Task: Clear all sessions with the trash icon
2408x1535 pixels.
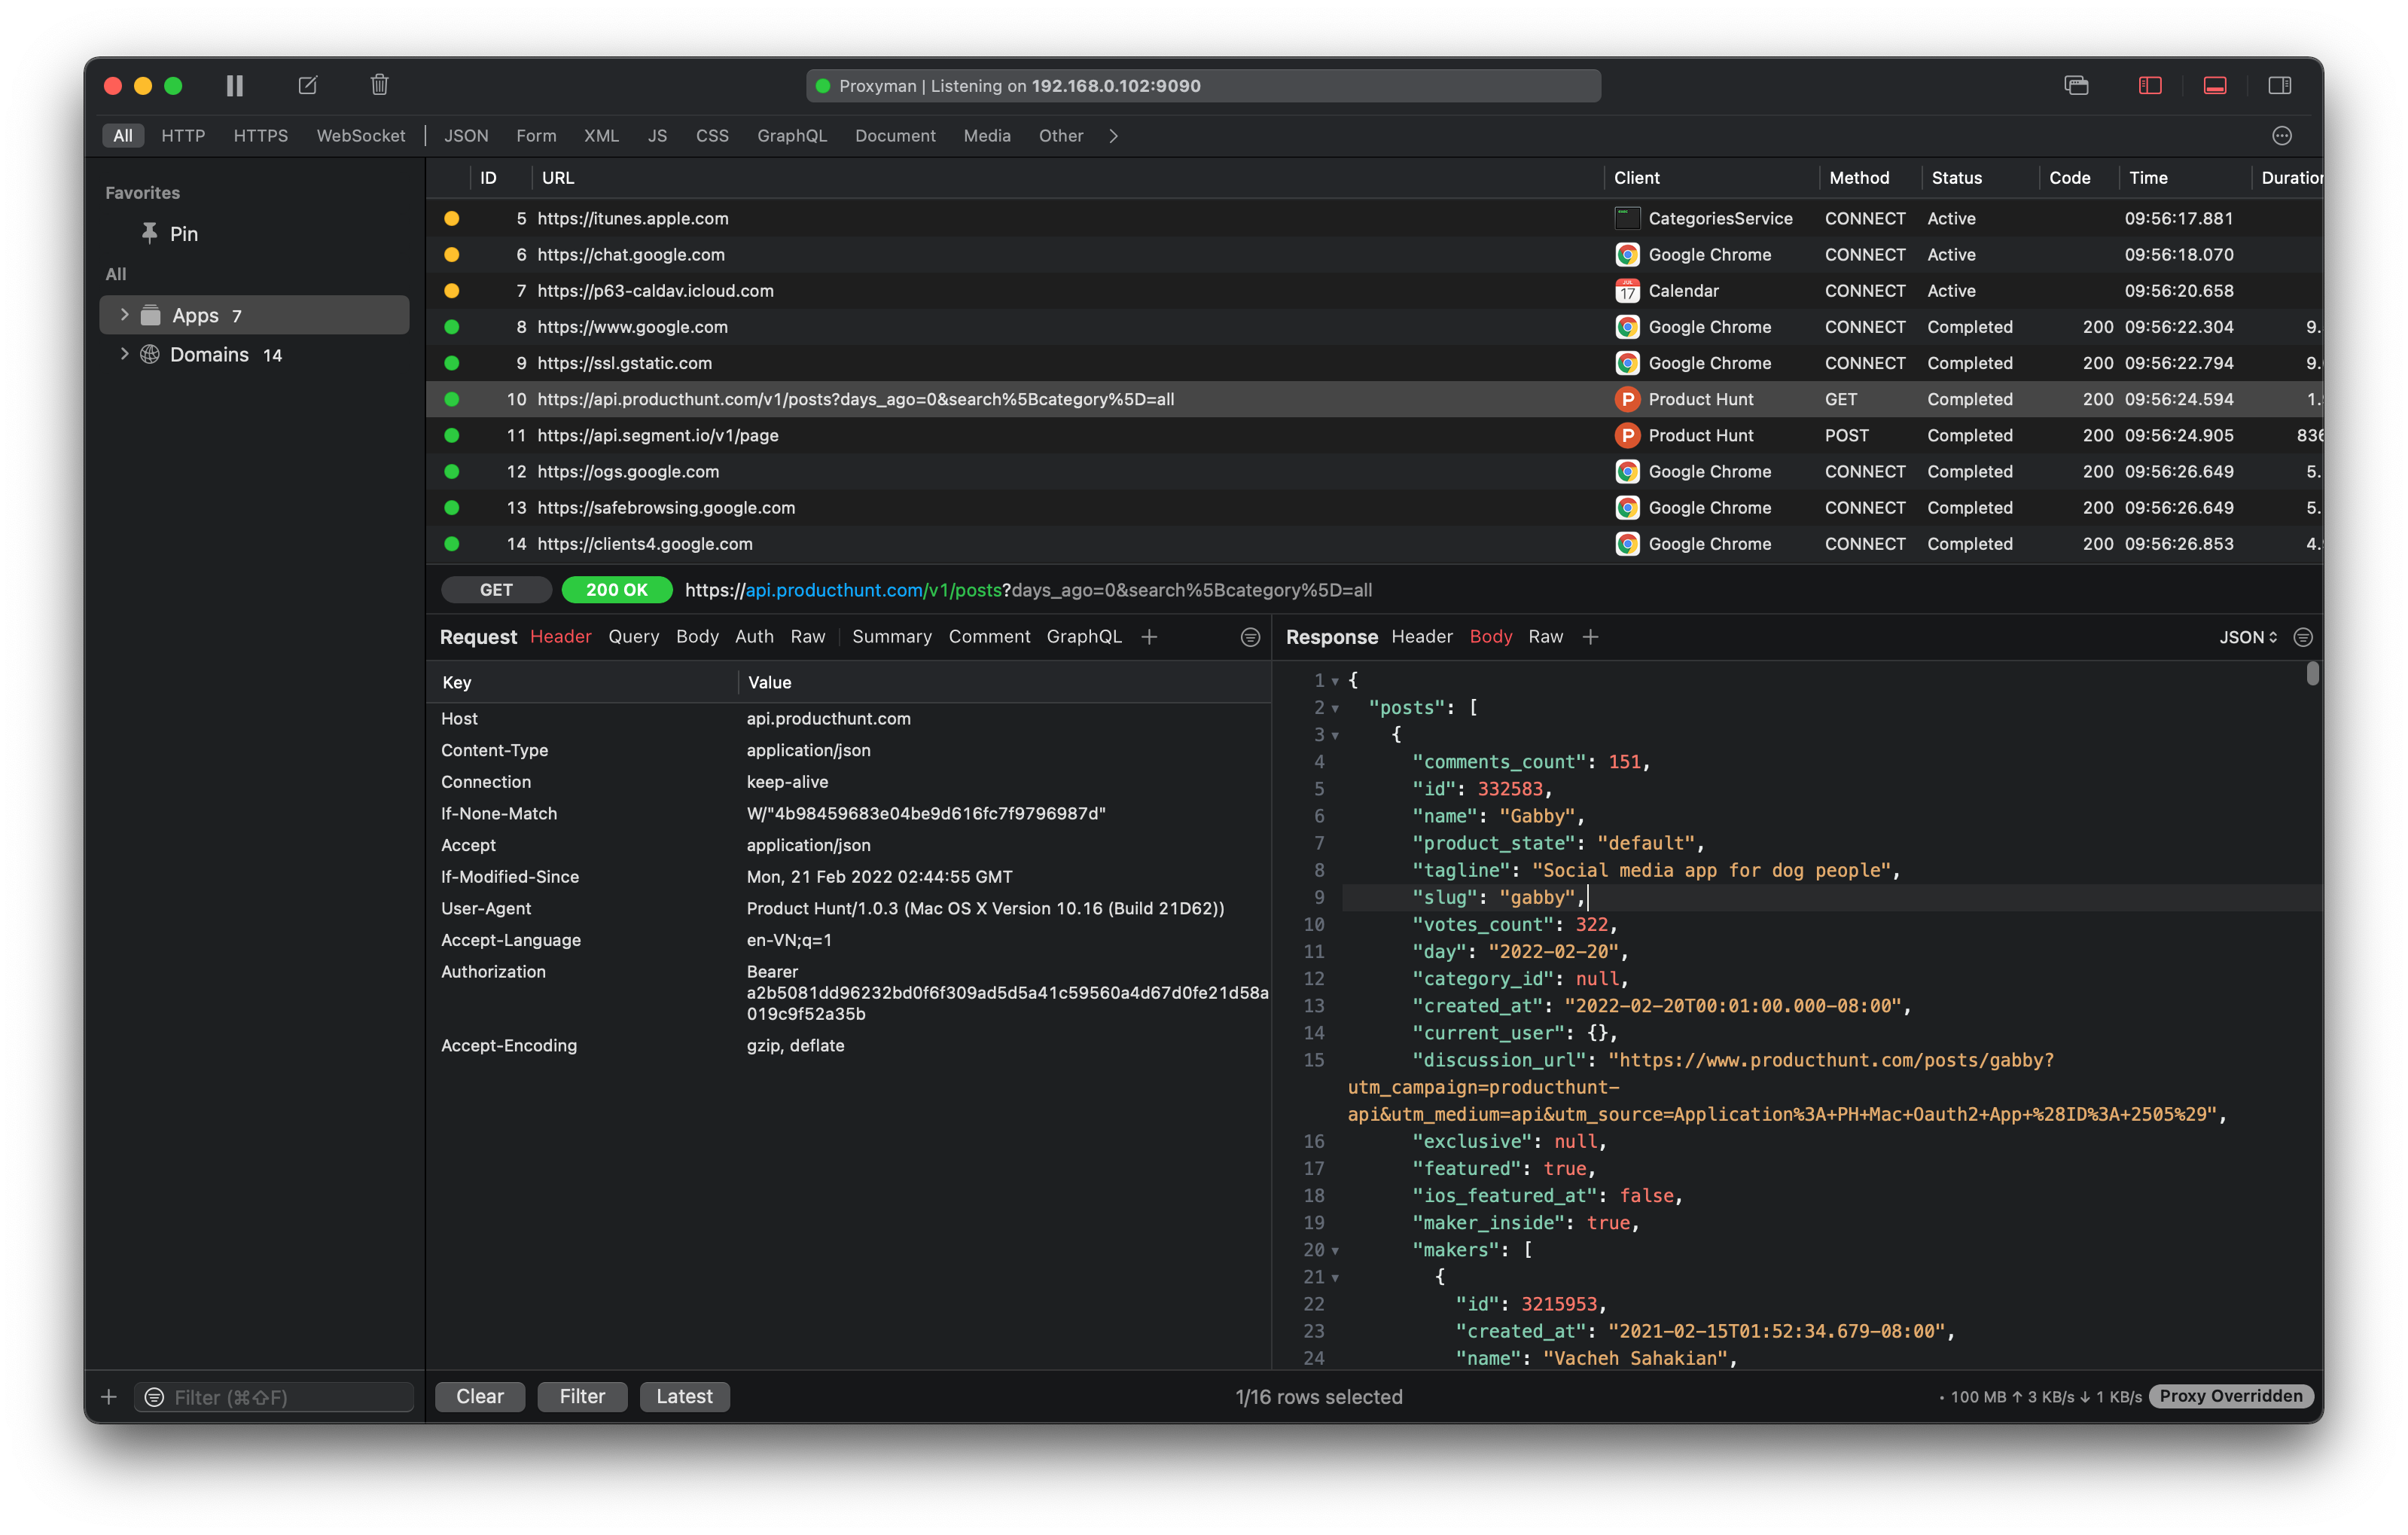Action: 378,85
